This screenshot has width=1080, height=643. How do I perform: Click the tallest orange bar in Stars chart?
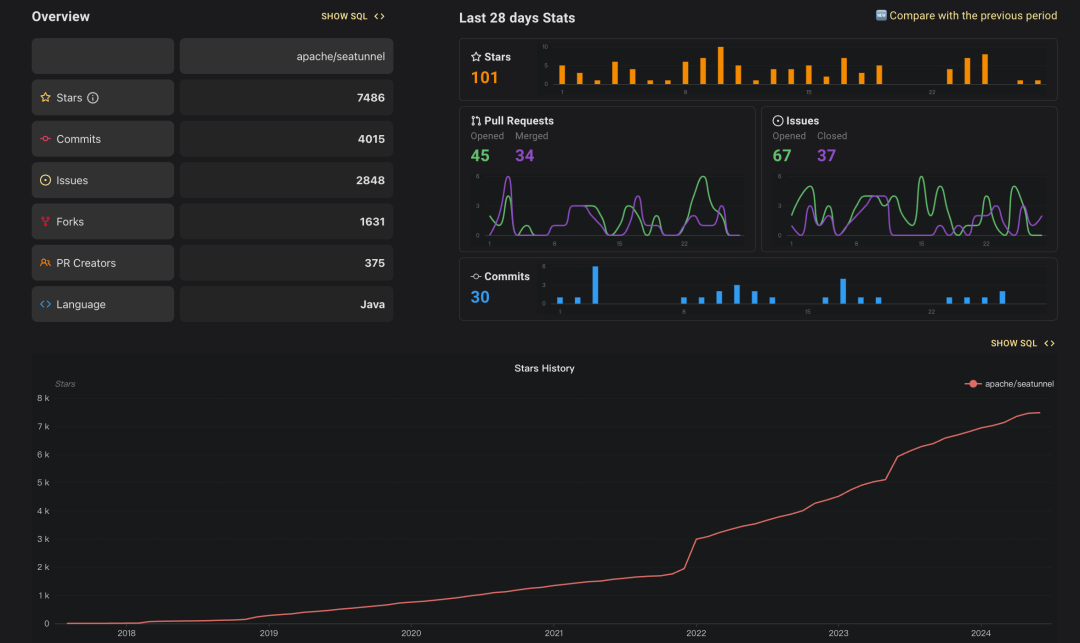[721, 66]
